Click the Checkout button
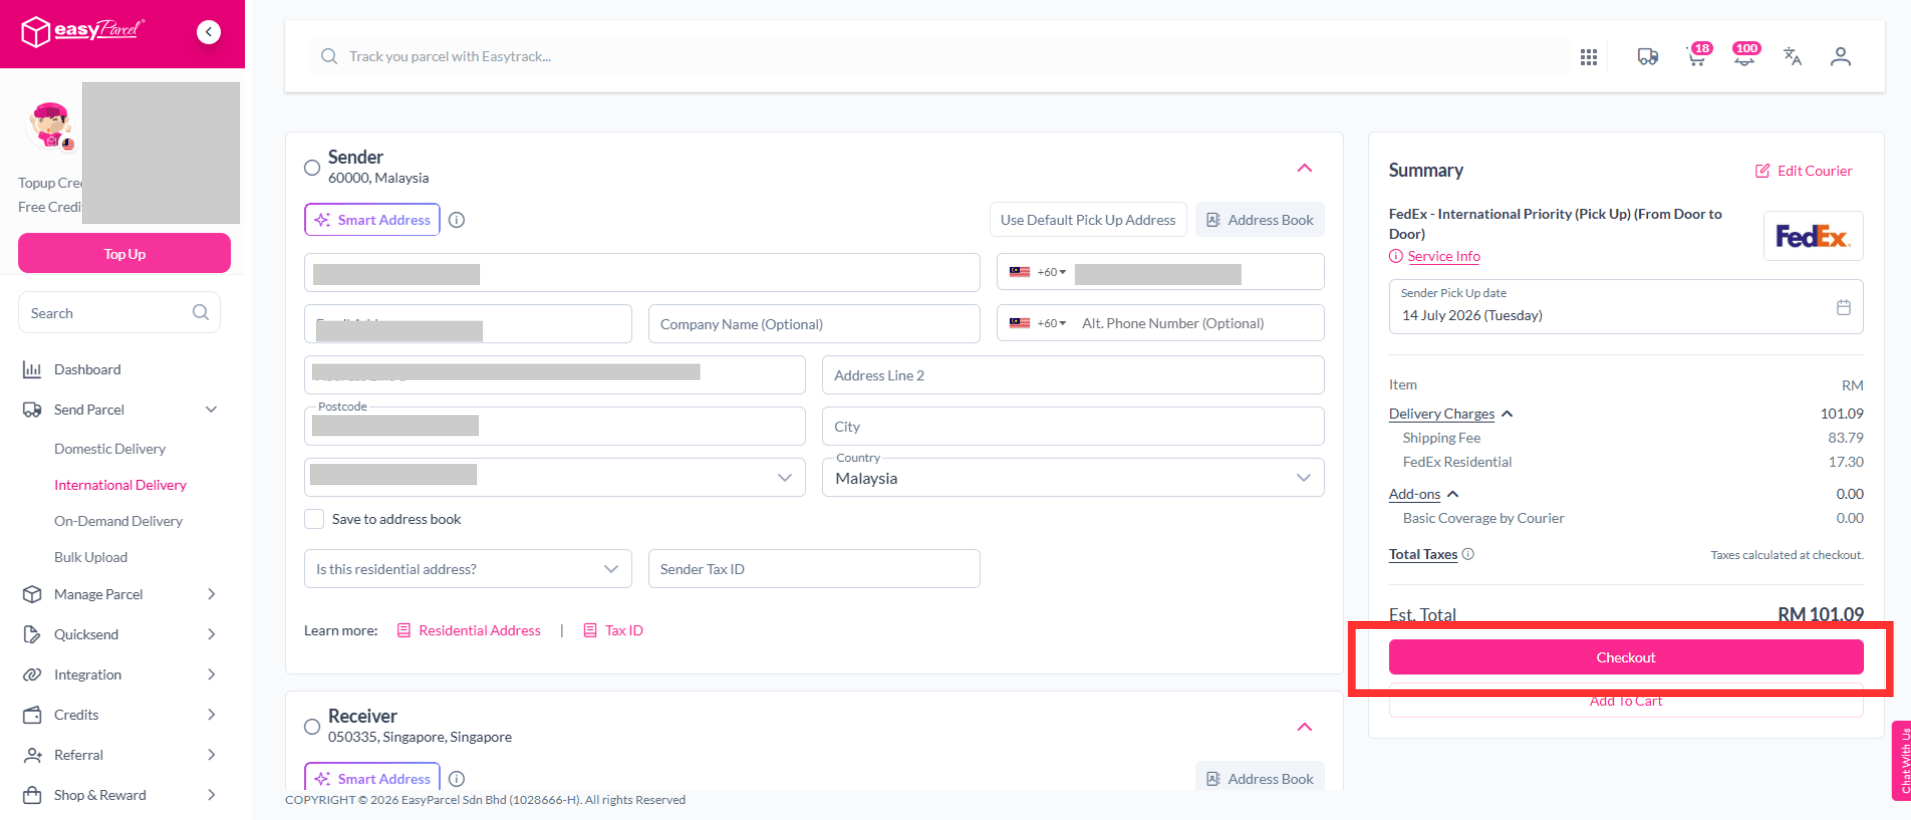Viewport: 1911px width, 820px height. 1626,657
